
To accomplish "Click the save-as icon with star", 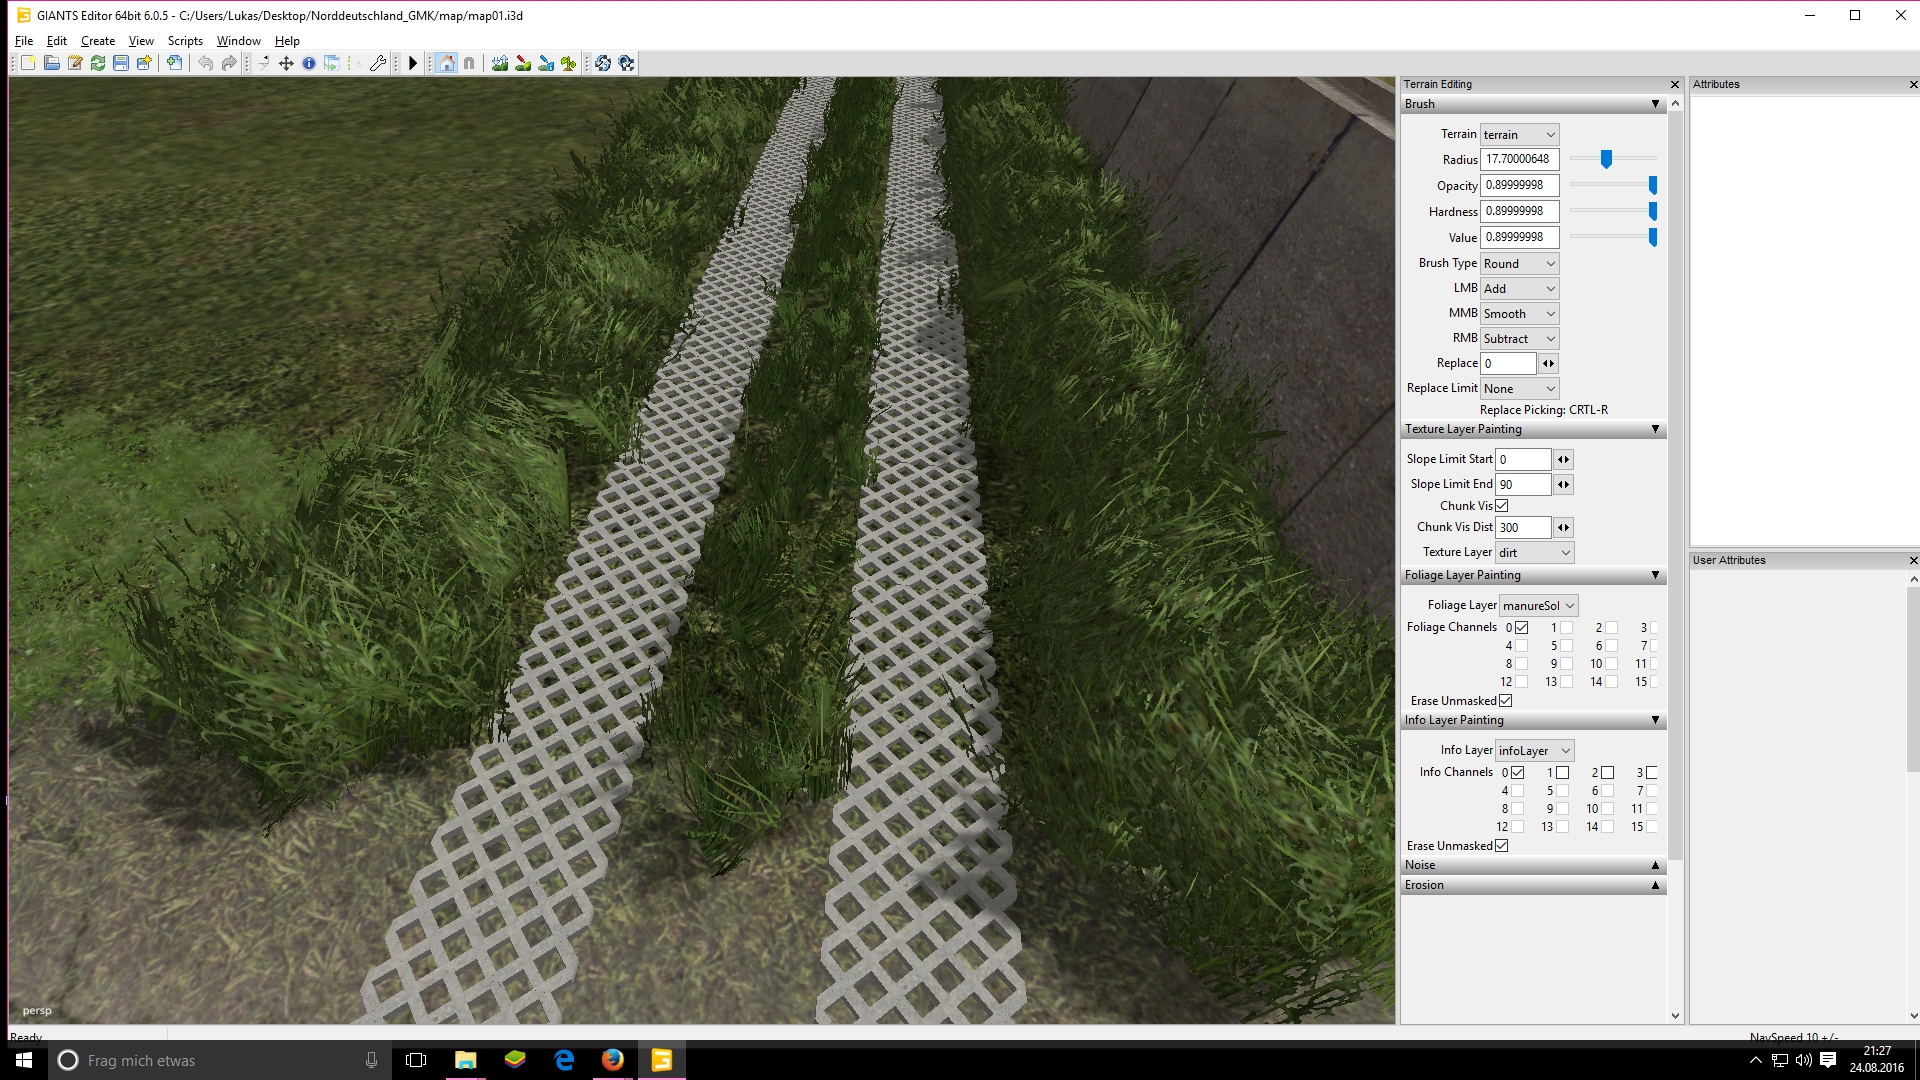I will pos(144,63).
